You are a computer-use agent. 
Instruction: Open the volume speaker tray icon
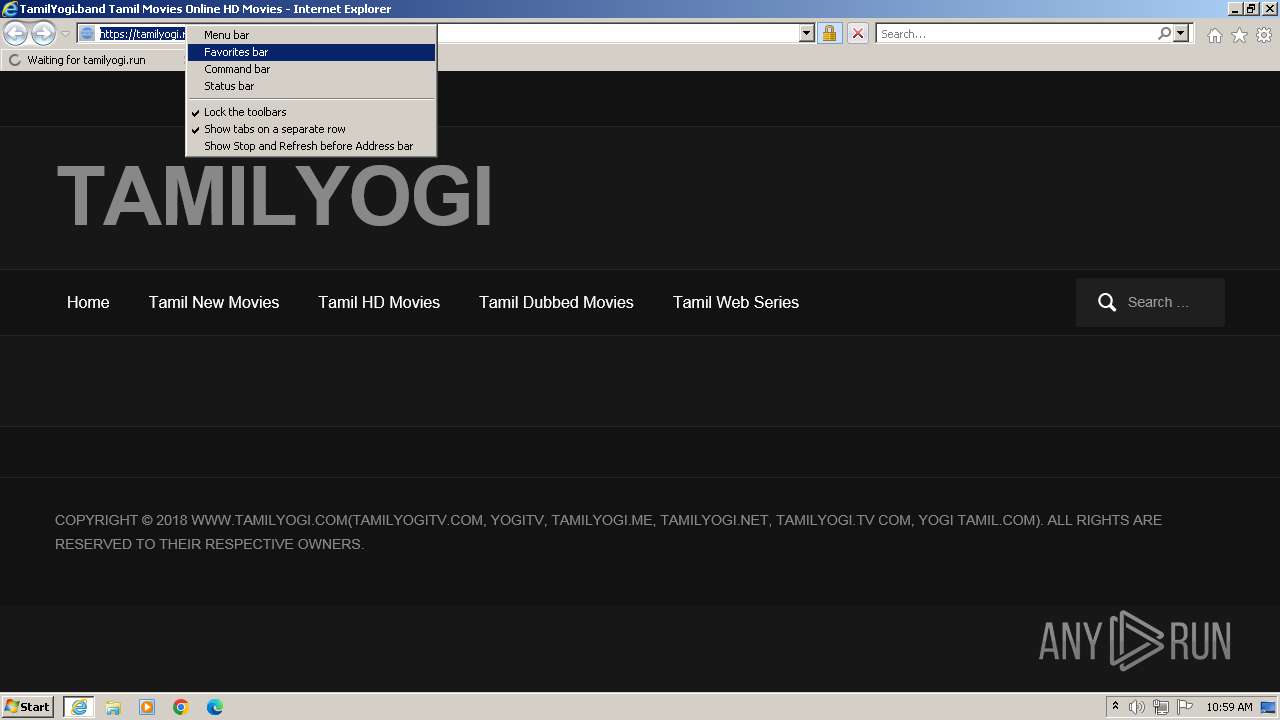1137,707
